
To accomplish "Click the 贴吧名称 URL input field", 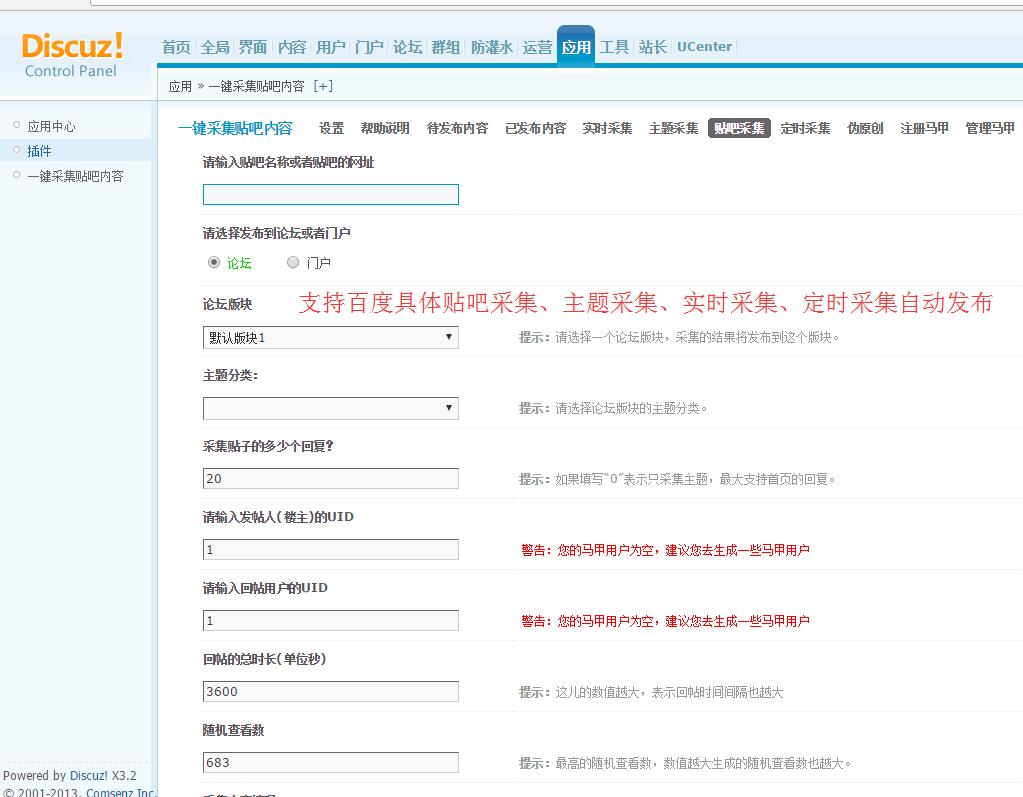I will point(330,195).
